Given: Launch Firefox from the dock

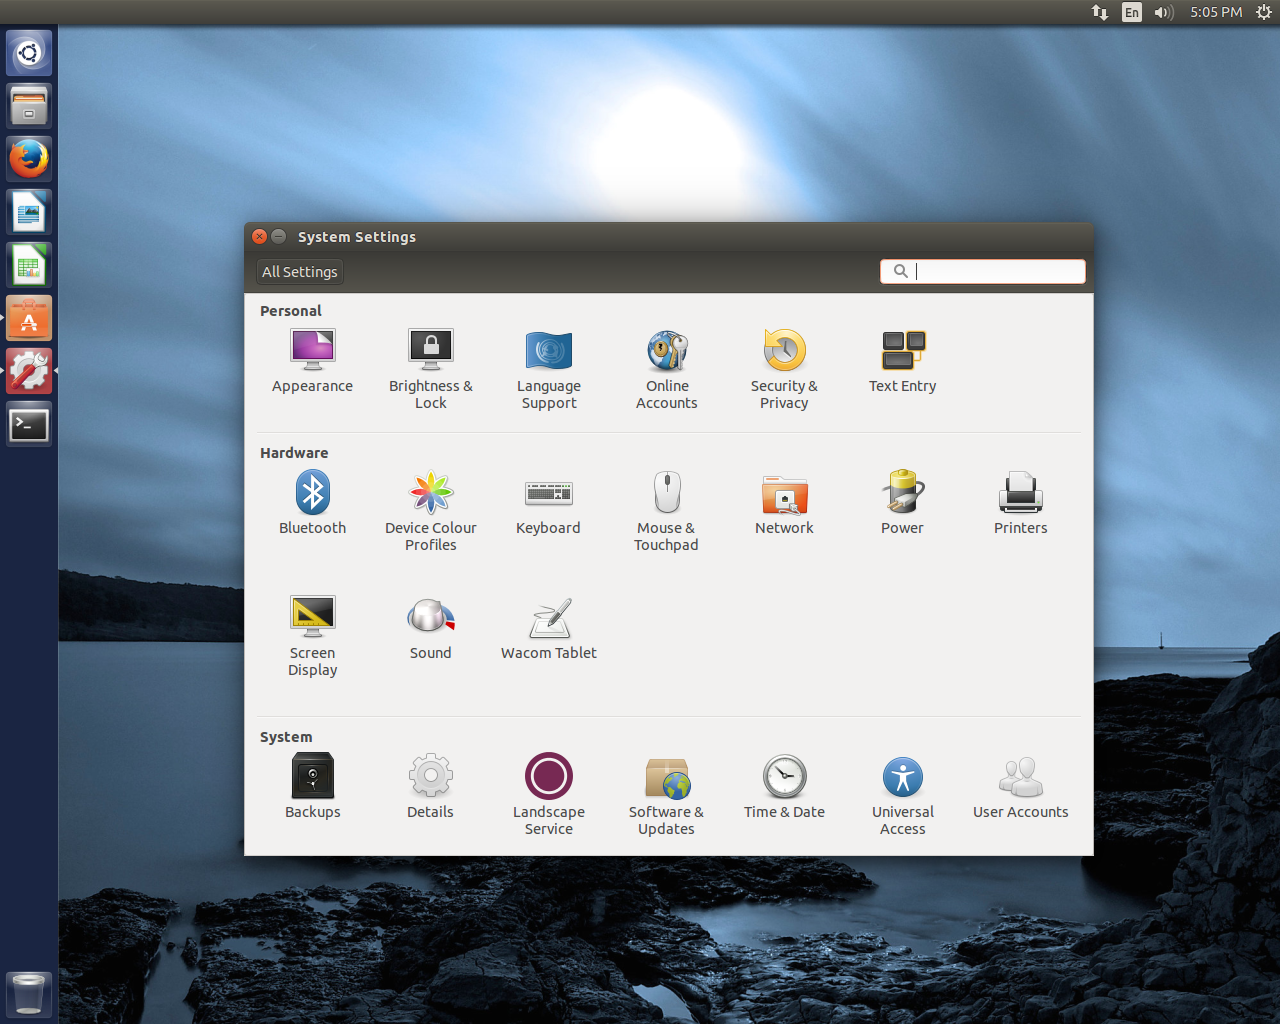Looking at the screenshot, I should click(x=29, y=159).
